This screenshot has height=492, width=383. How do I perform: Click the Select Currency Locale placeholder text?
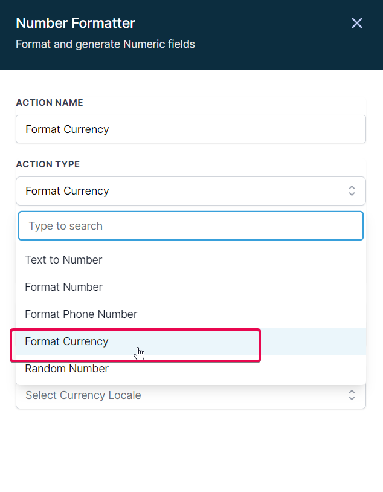(x=83, y=395)
